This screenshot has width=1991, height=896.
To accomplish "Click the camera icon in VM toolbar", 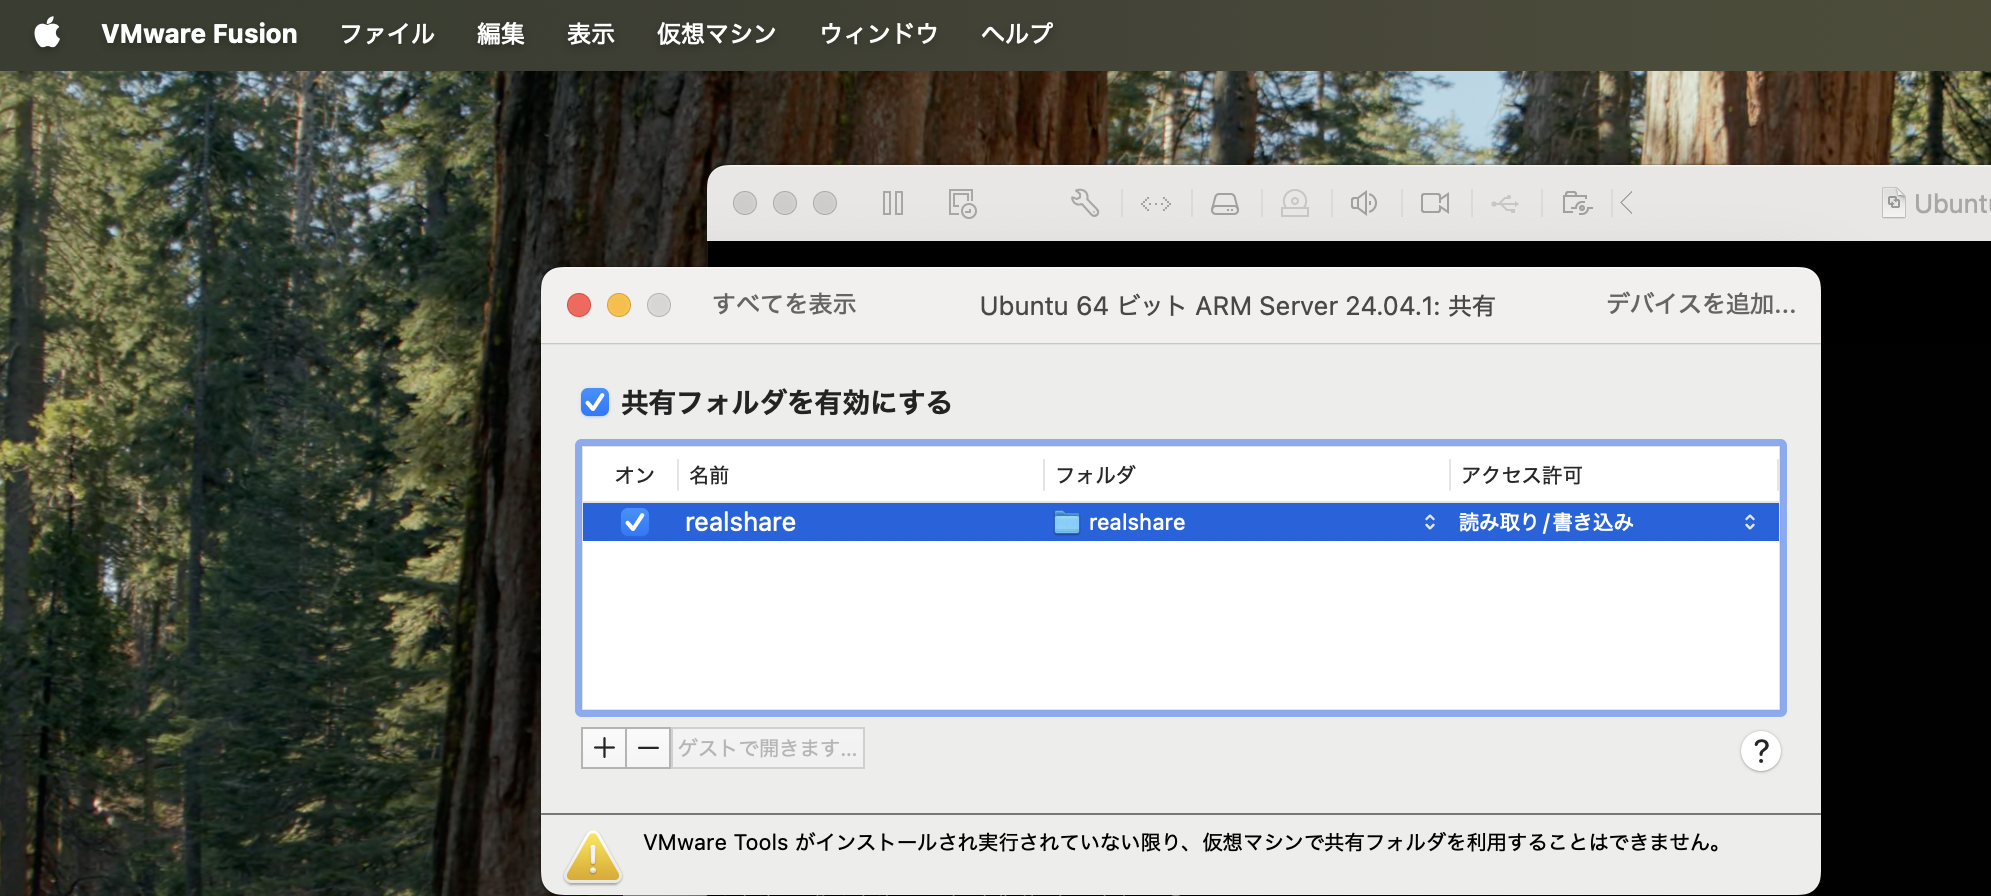I will [x=1435, y=204].
